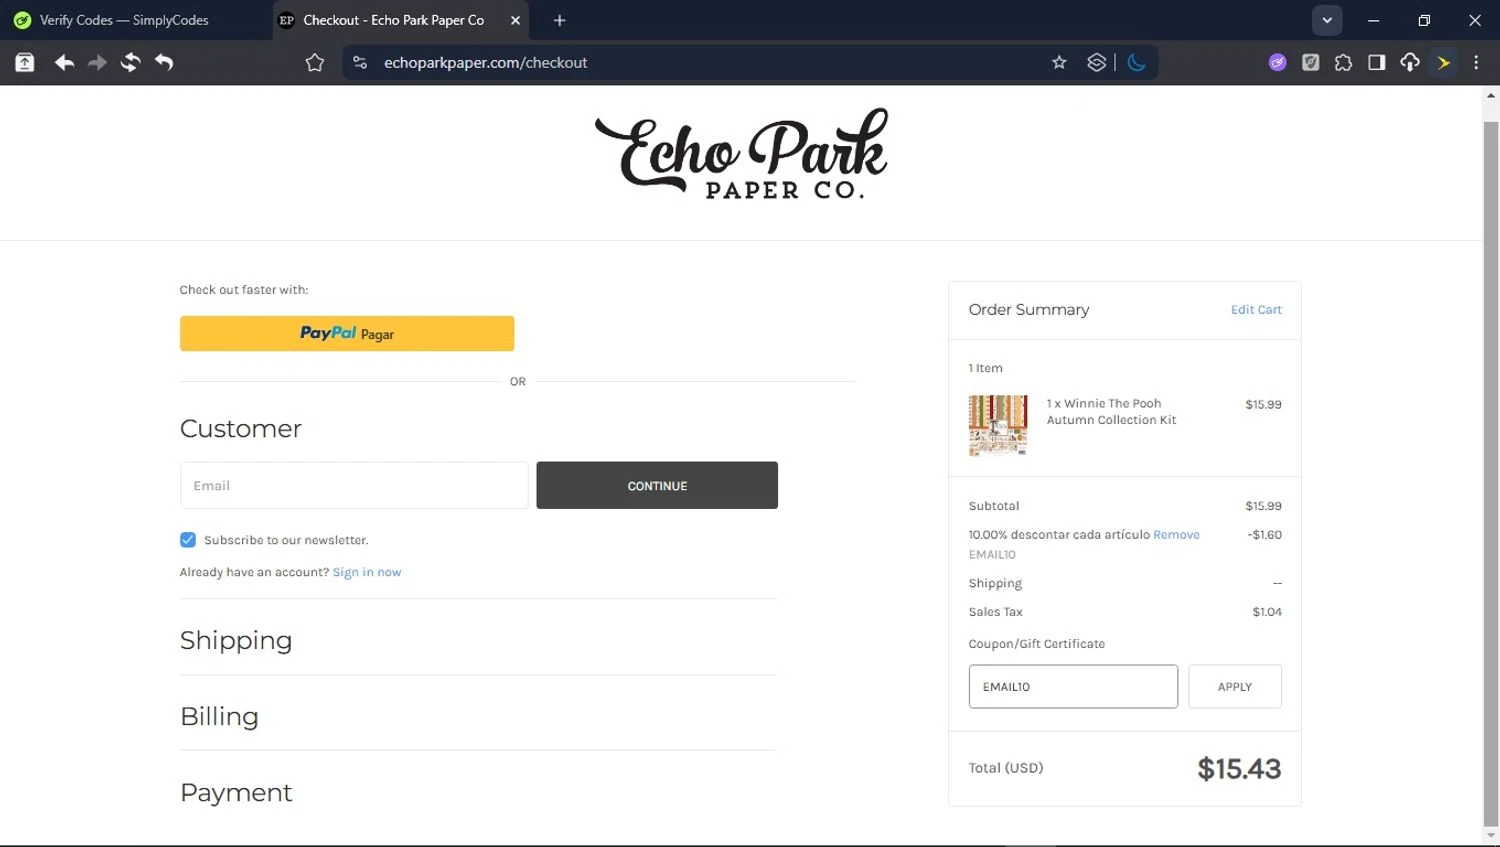Click the 1 Item count text

pos(985,368)
